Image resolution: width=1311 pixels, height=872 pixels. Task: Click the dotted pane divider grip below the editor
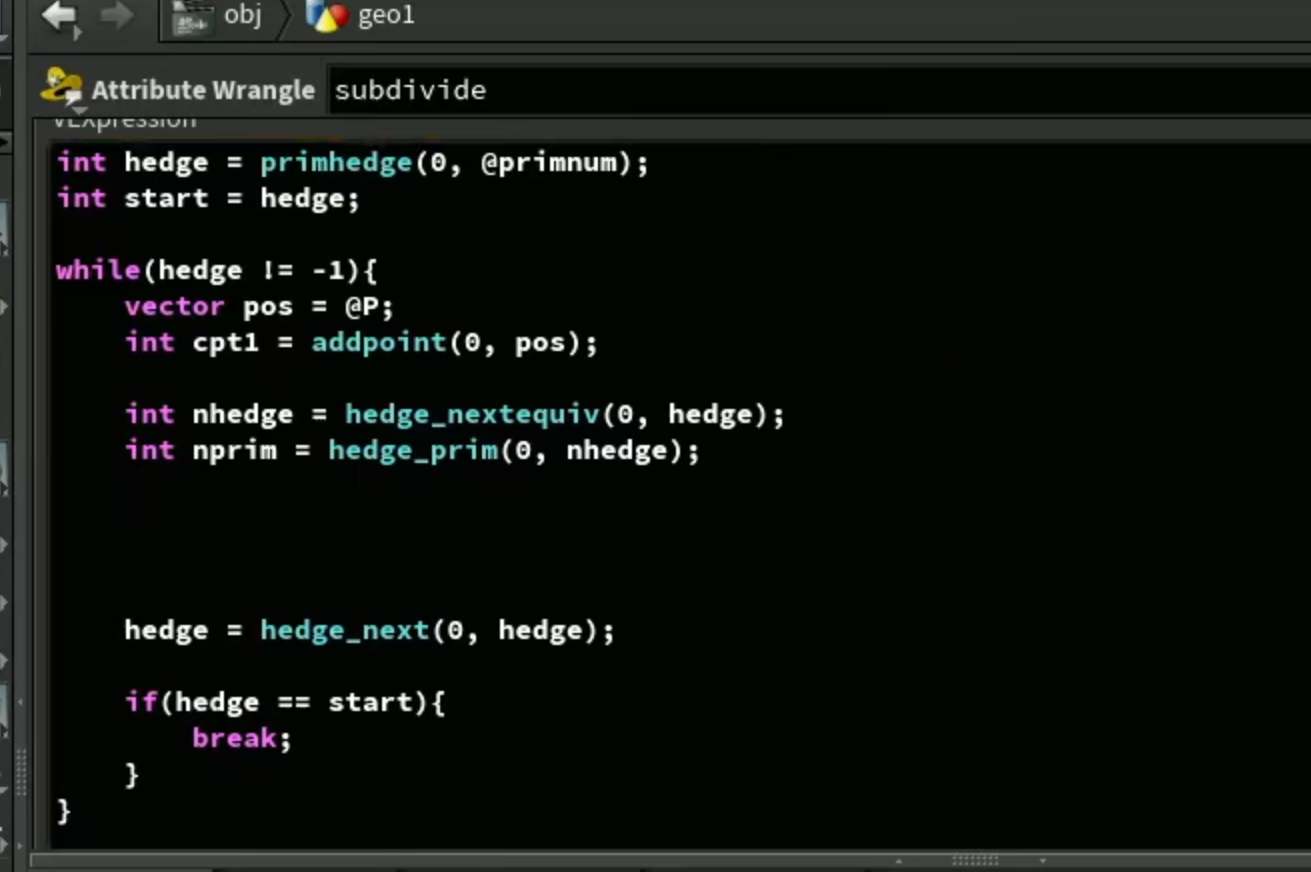(x=975, y=860)
